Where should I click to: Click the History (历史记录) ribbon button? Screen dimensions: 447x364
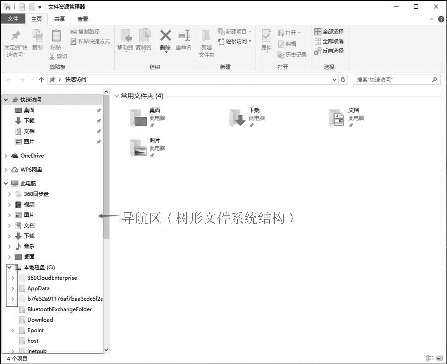pos(292,54)
